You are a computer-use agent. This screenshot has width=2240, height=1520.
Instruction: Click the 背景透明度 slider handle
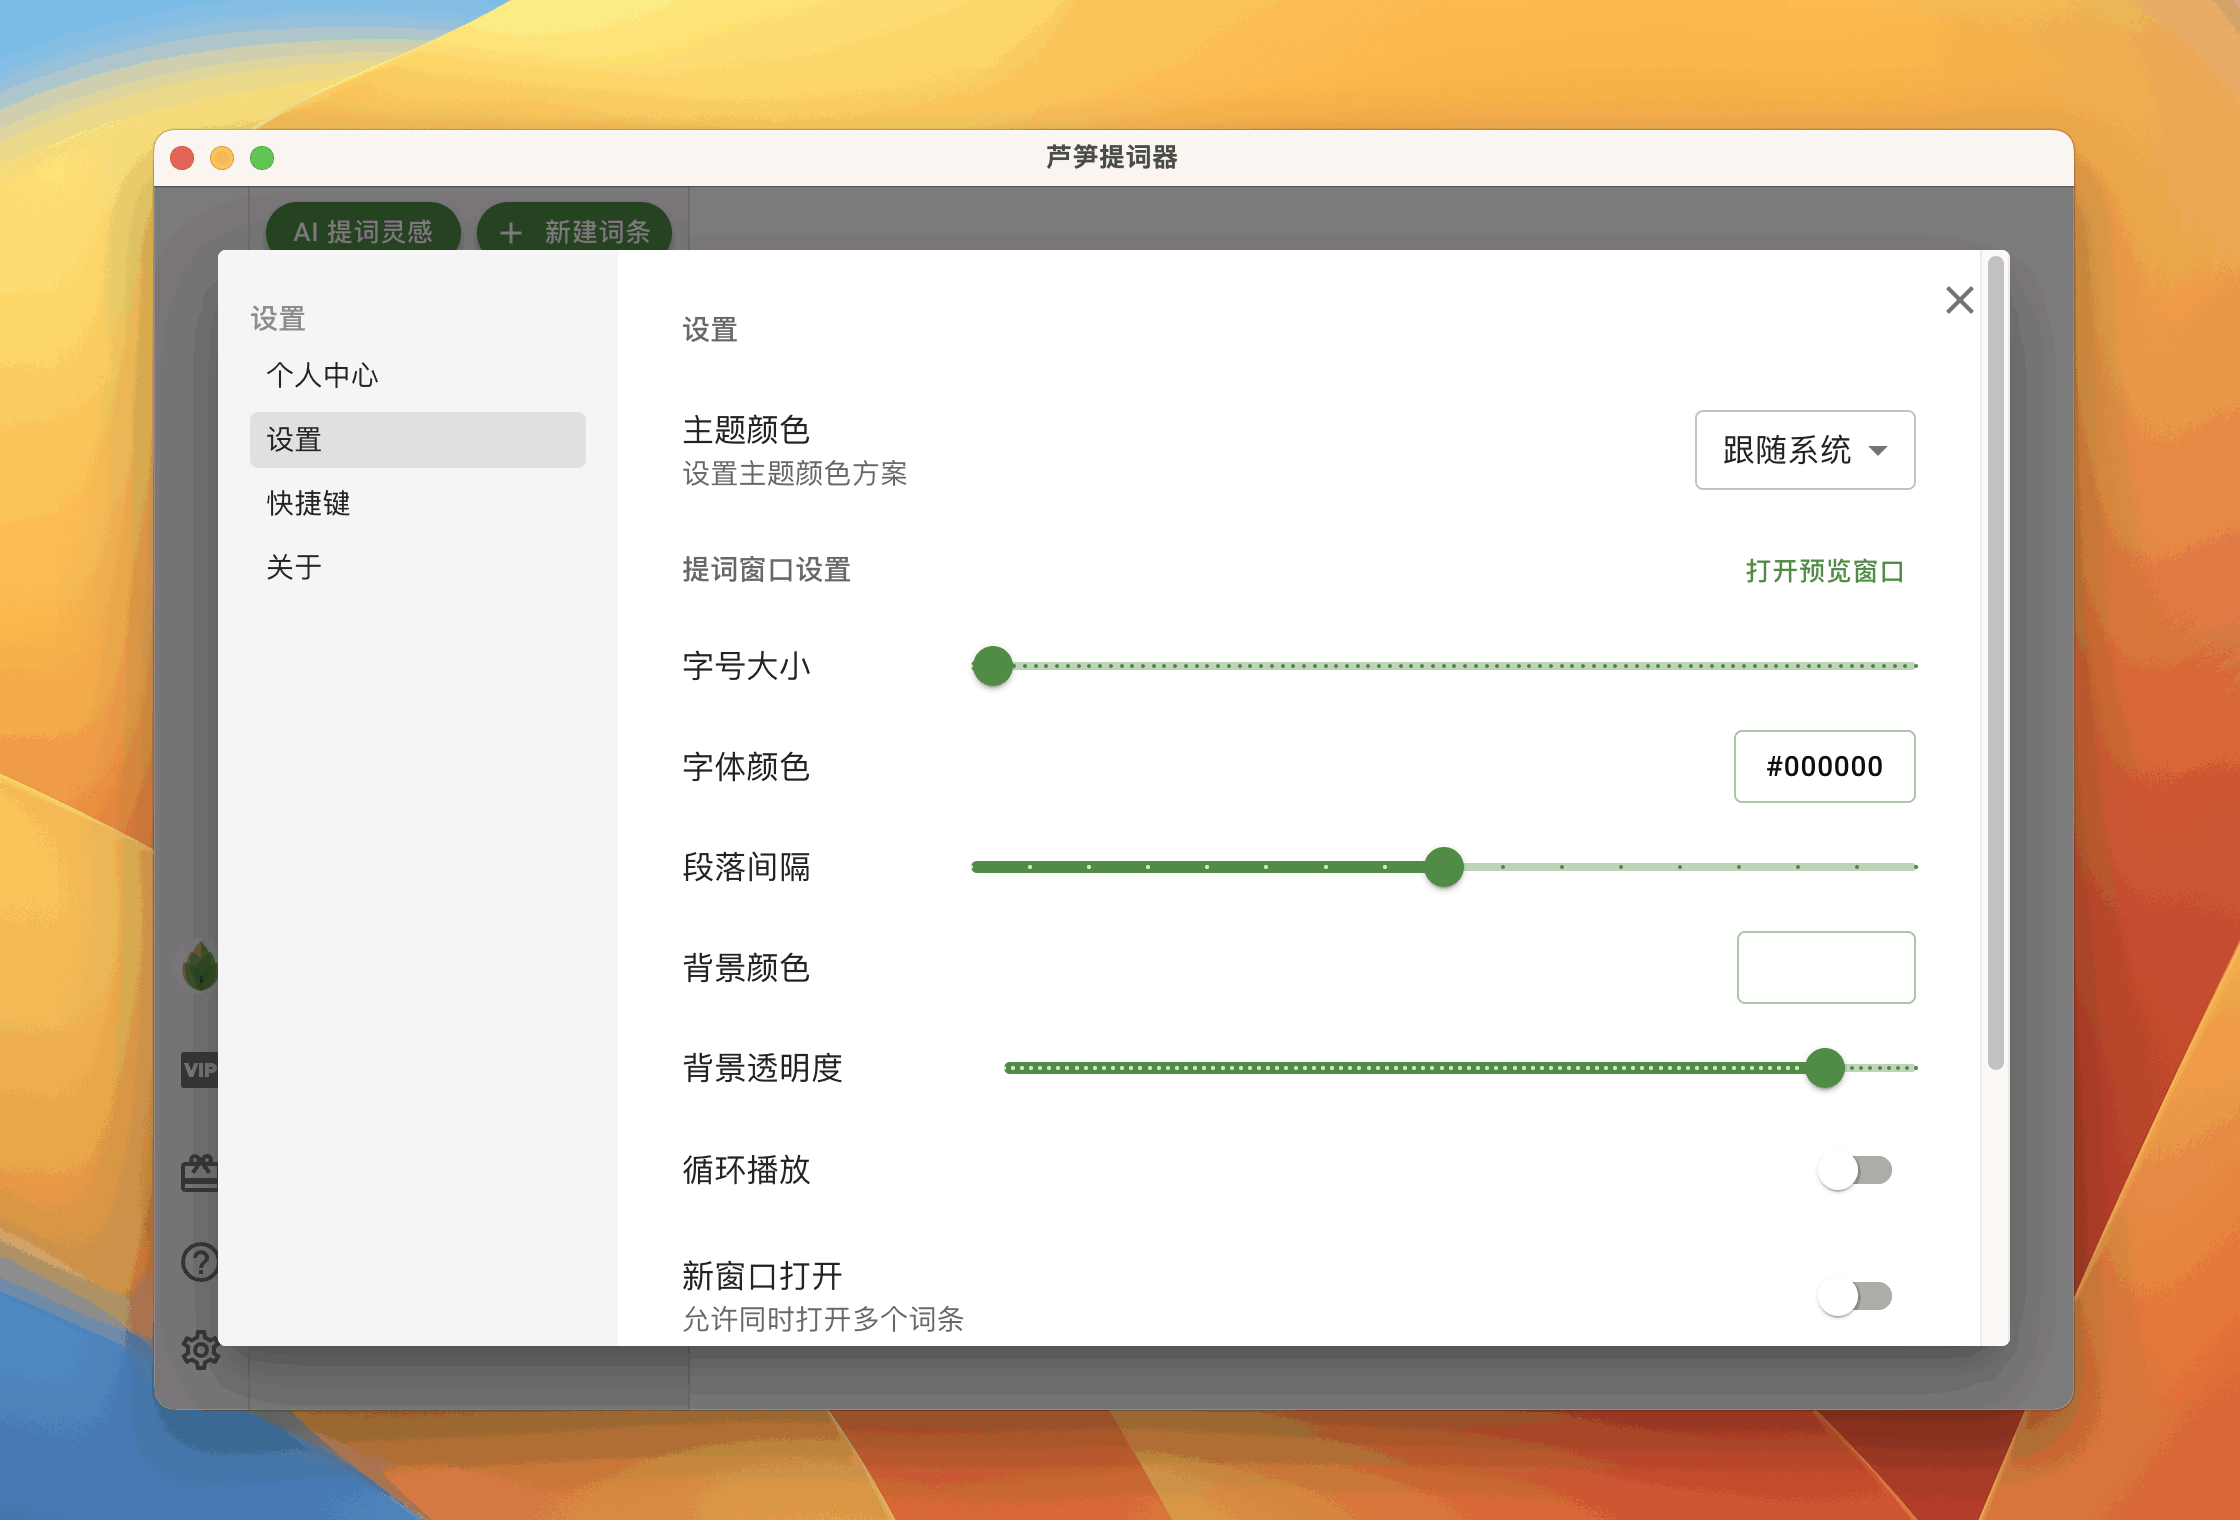(x=1825, y=1068)
